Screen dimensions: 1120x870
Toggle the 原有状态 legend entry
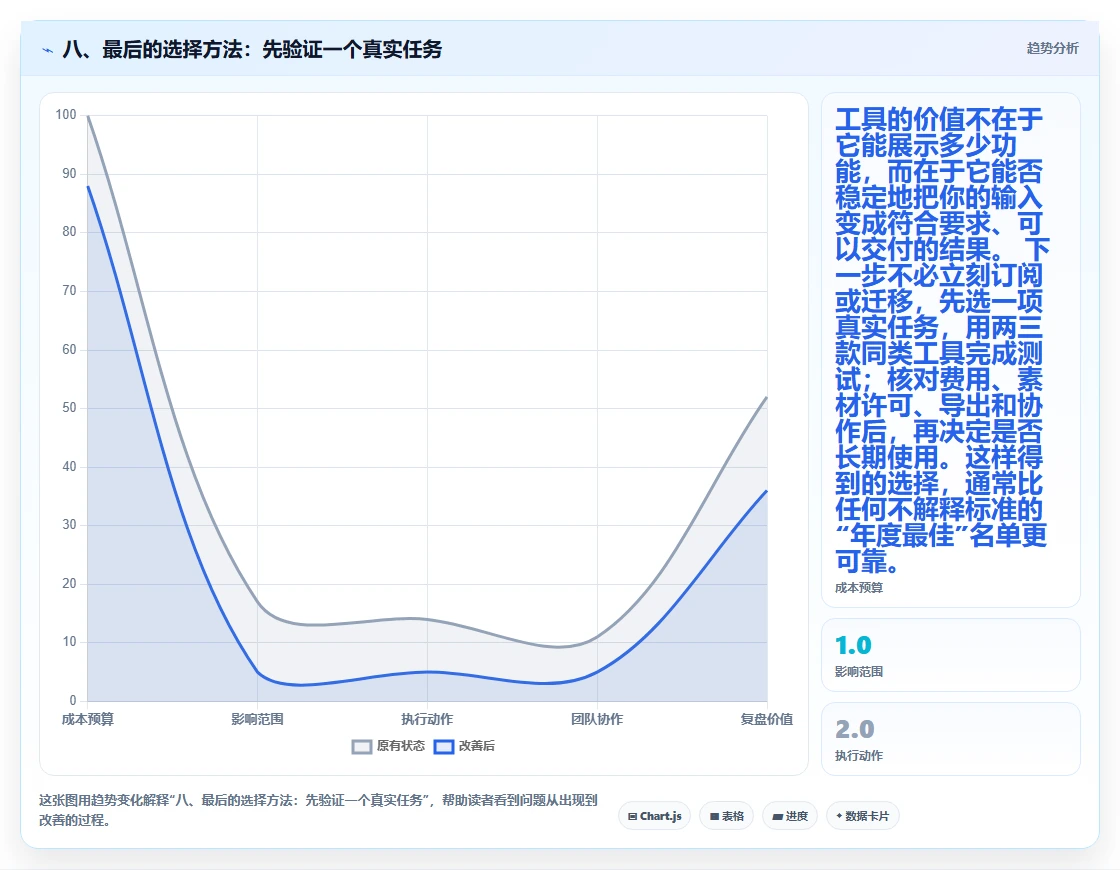coord(388,746)
